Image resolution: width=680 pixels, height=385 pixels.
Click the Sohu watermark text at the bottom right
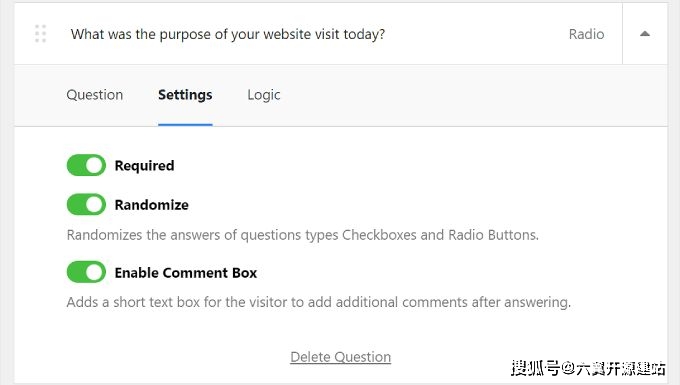588,368
